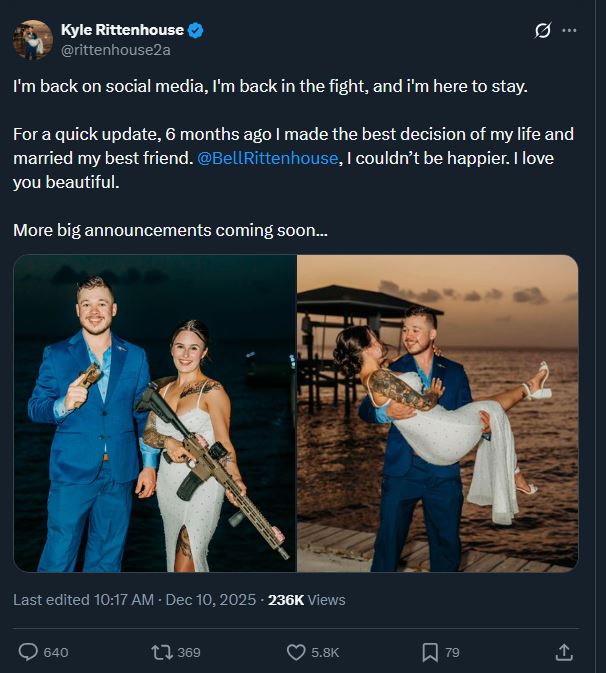Open the left photo with the rifle
This screenshot has height=673, width=606.
point(154,413)
